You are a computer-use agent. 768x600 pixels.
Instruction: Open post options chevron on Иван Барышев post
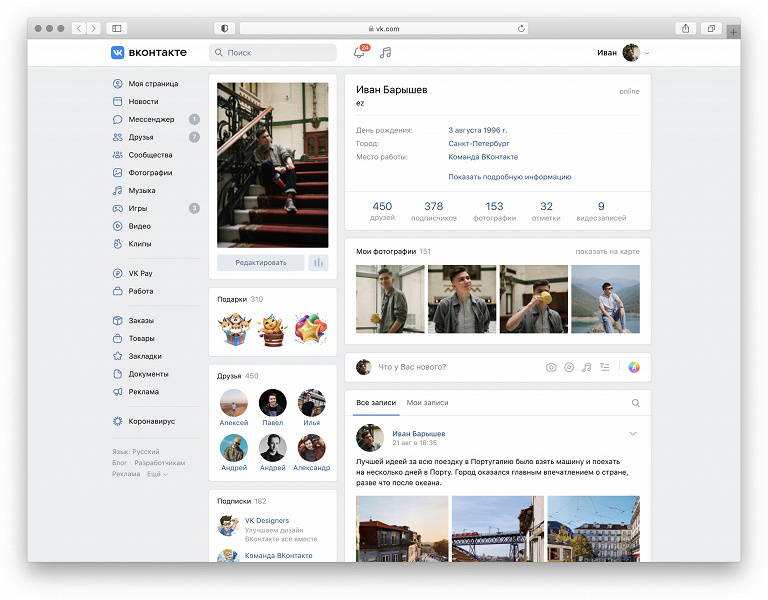click(633, 433)
